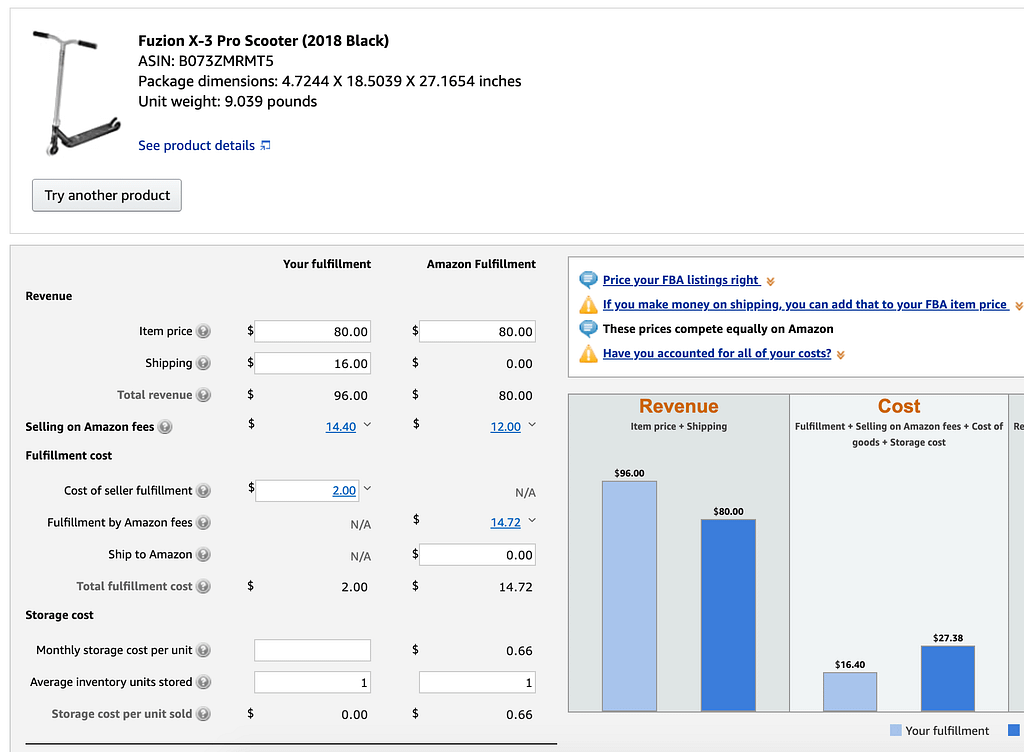This screenshot has height=752, width=1024.
Task: Open Have you accounted for all costs link
Action: click(x=717, y=353)
